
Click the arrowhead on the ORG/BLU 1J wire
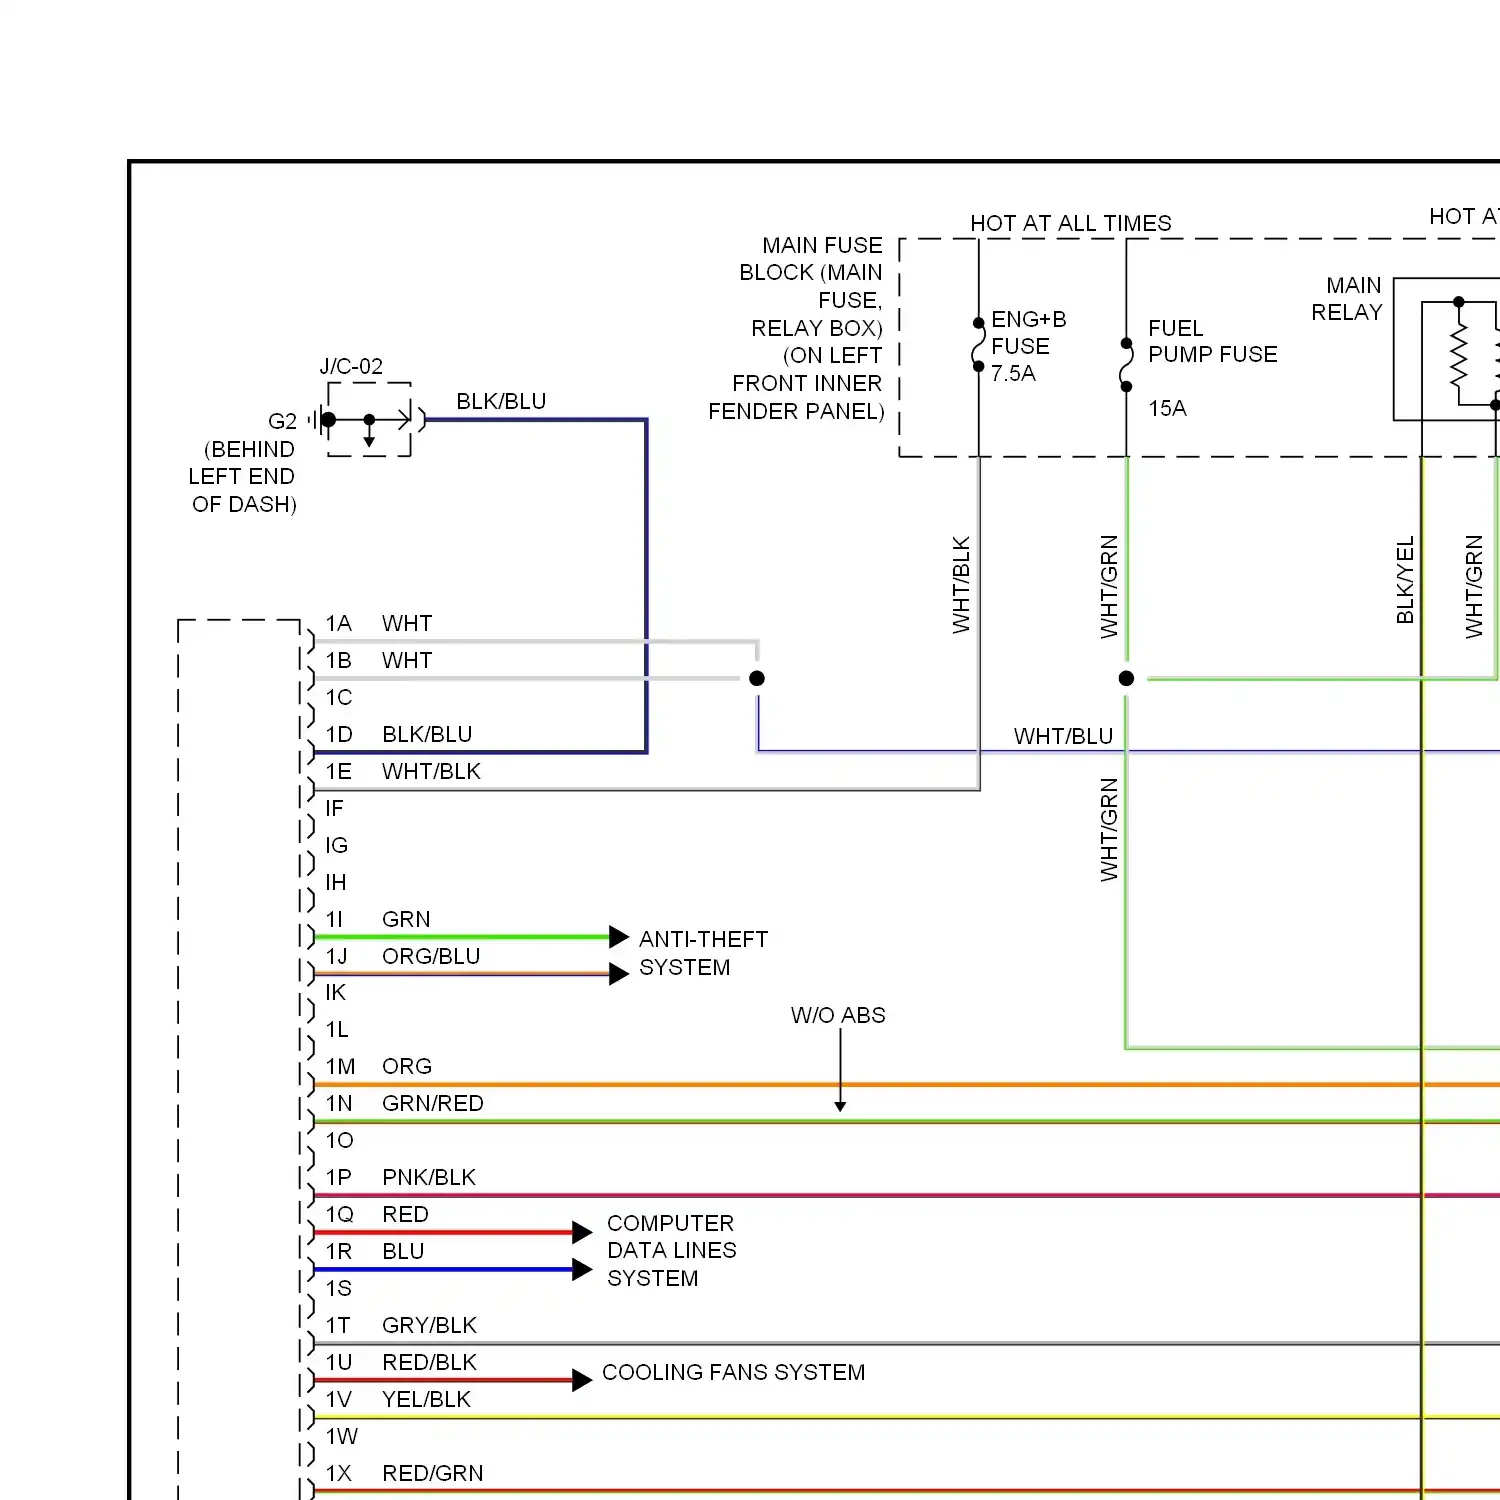[x=619, y=974]
